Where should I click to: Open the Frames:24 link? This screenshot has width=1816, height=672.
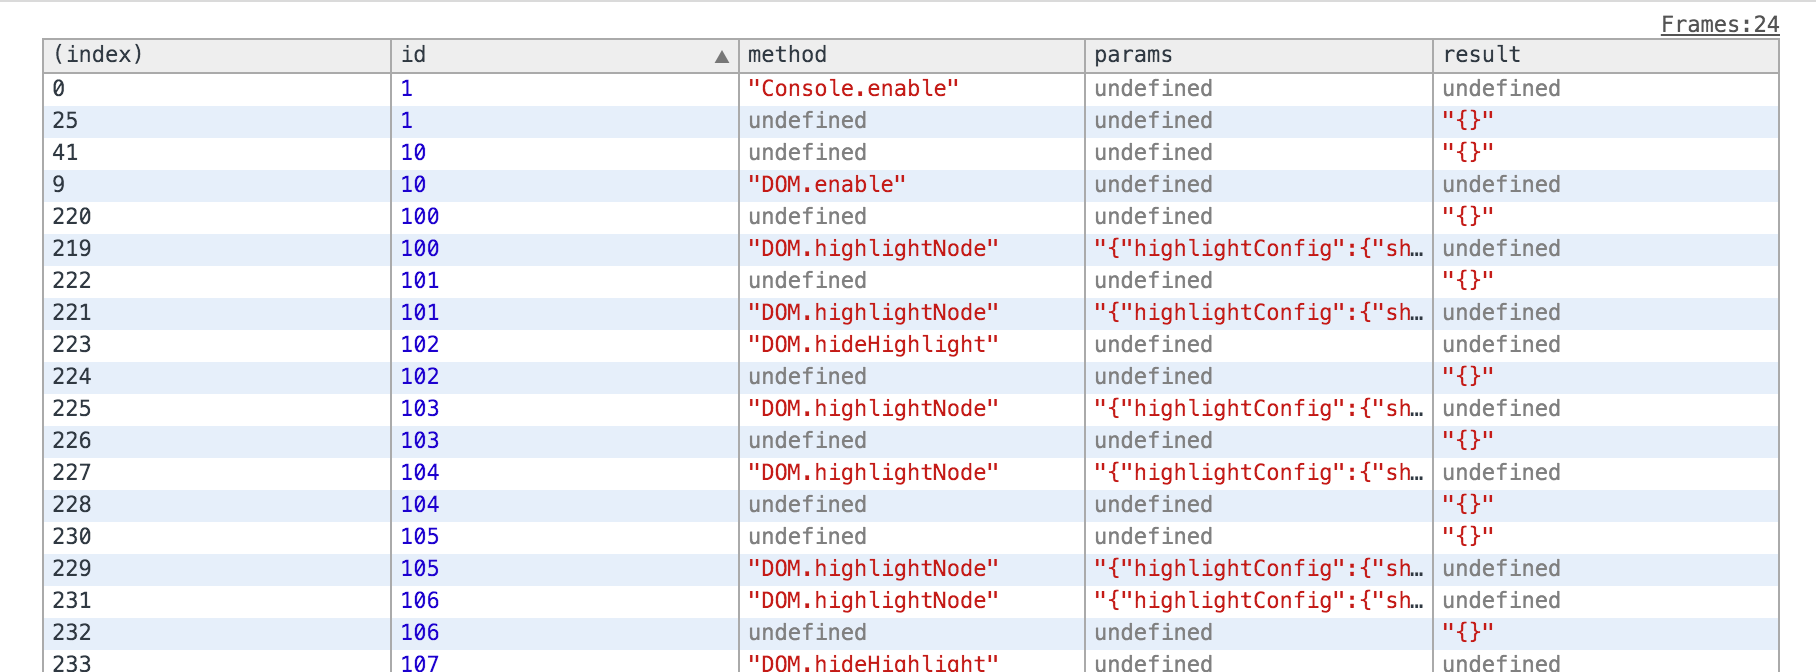(x=1719, y=24)
